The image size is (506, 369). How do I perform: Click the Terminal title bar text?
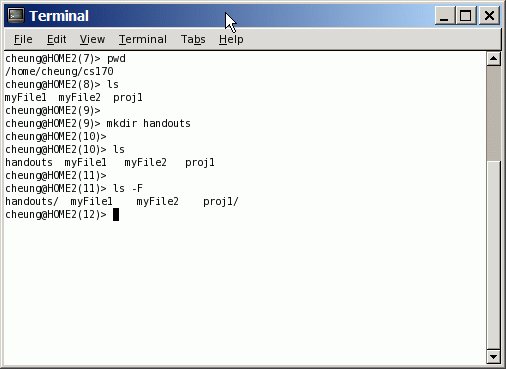pos(59,16)
